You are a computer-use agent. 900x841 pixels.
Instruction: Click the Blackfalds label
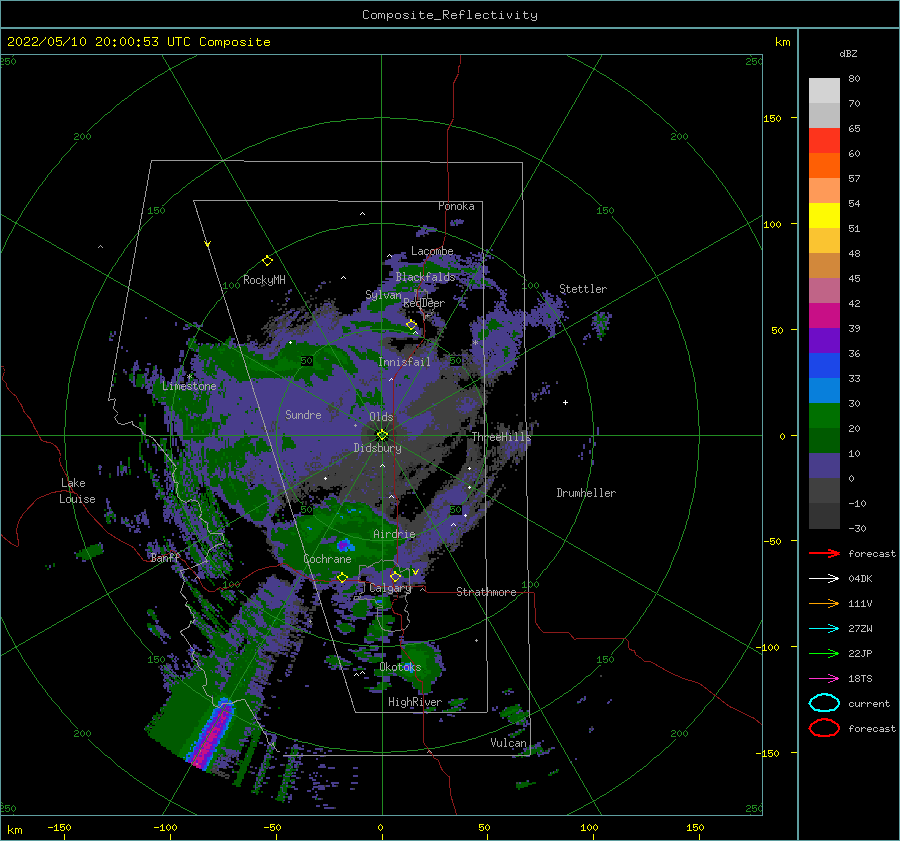425,277
